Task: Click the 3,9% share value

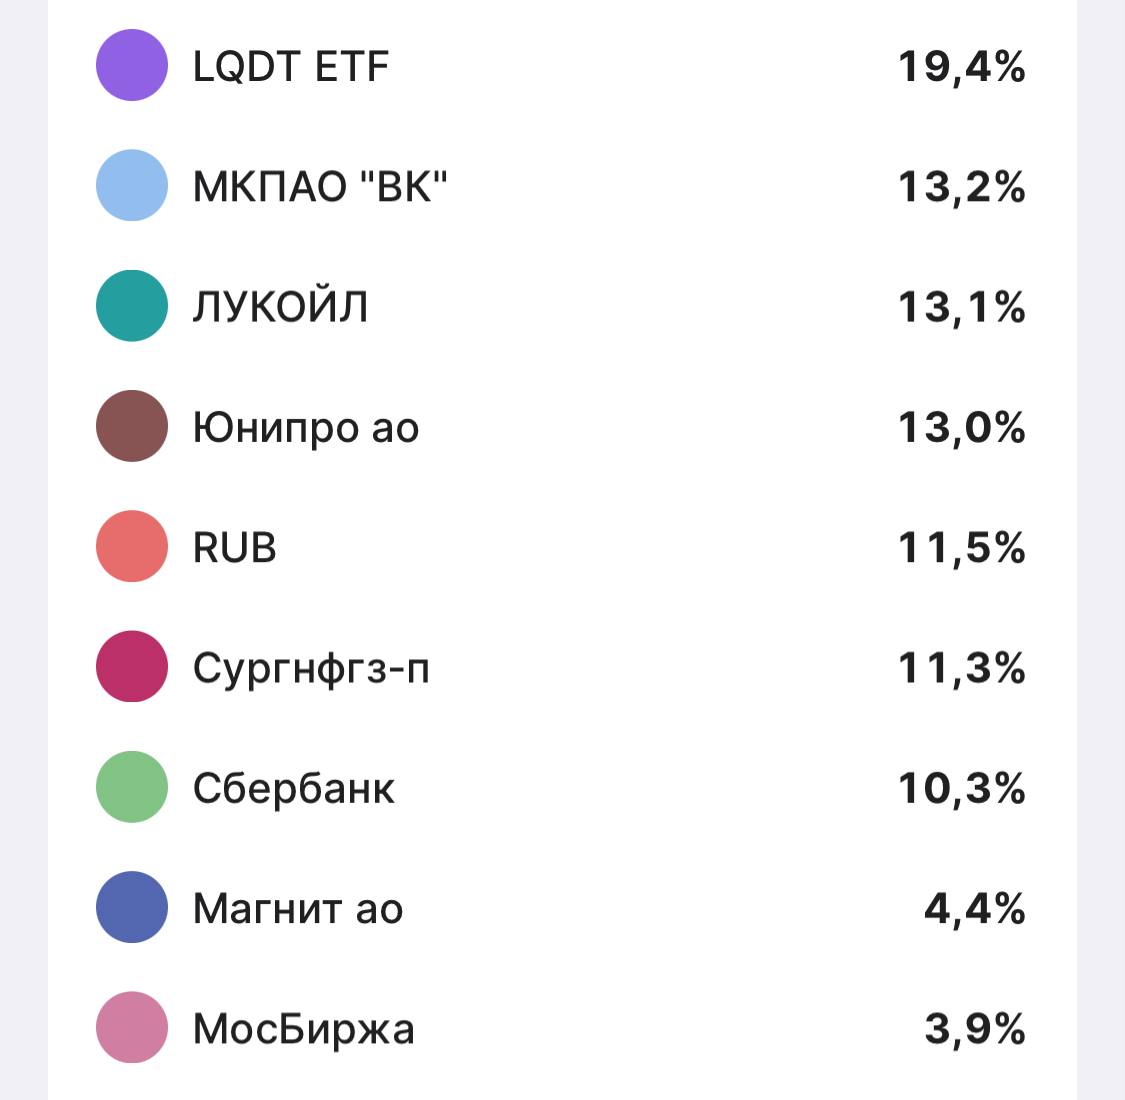Action: 974,1029
